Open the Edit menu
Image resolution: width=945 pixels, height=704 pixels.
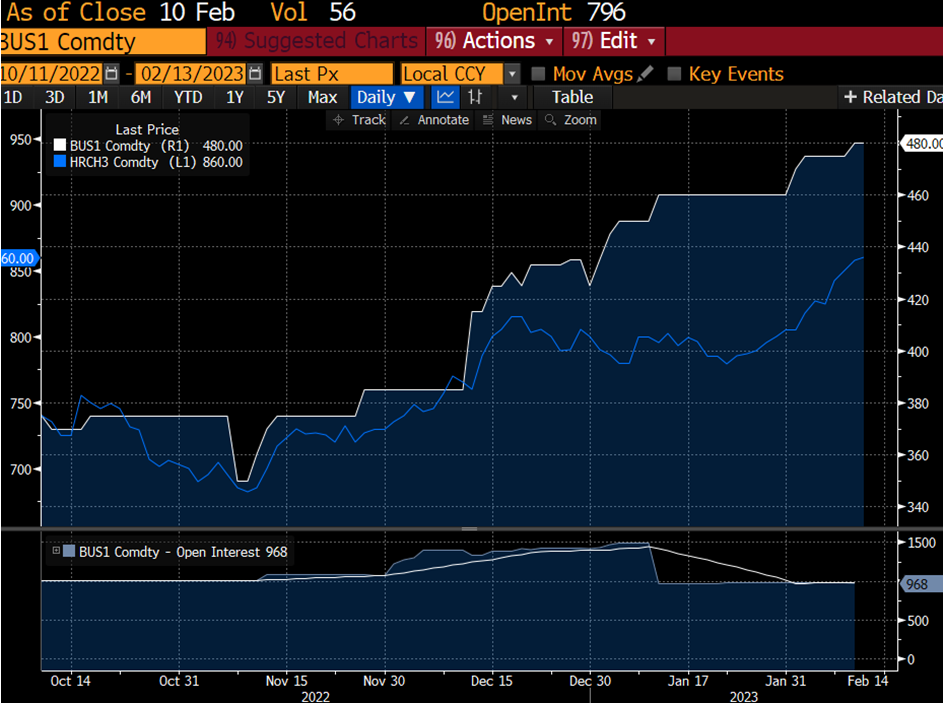[615, 41]
